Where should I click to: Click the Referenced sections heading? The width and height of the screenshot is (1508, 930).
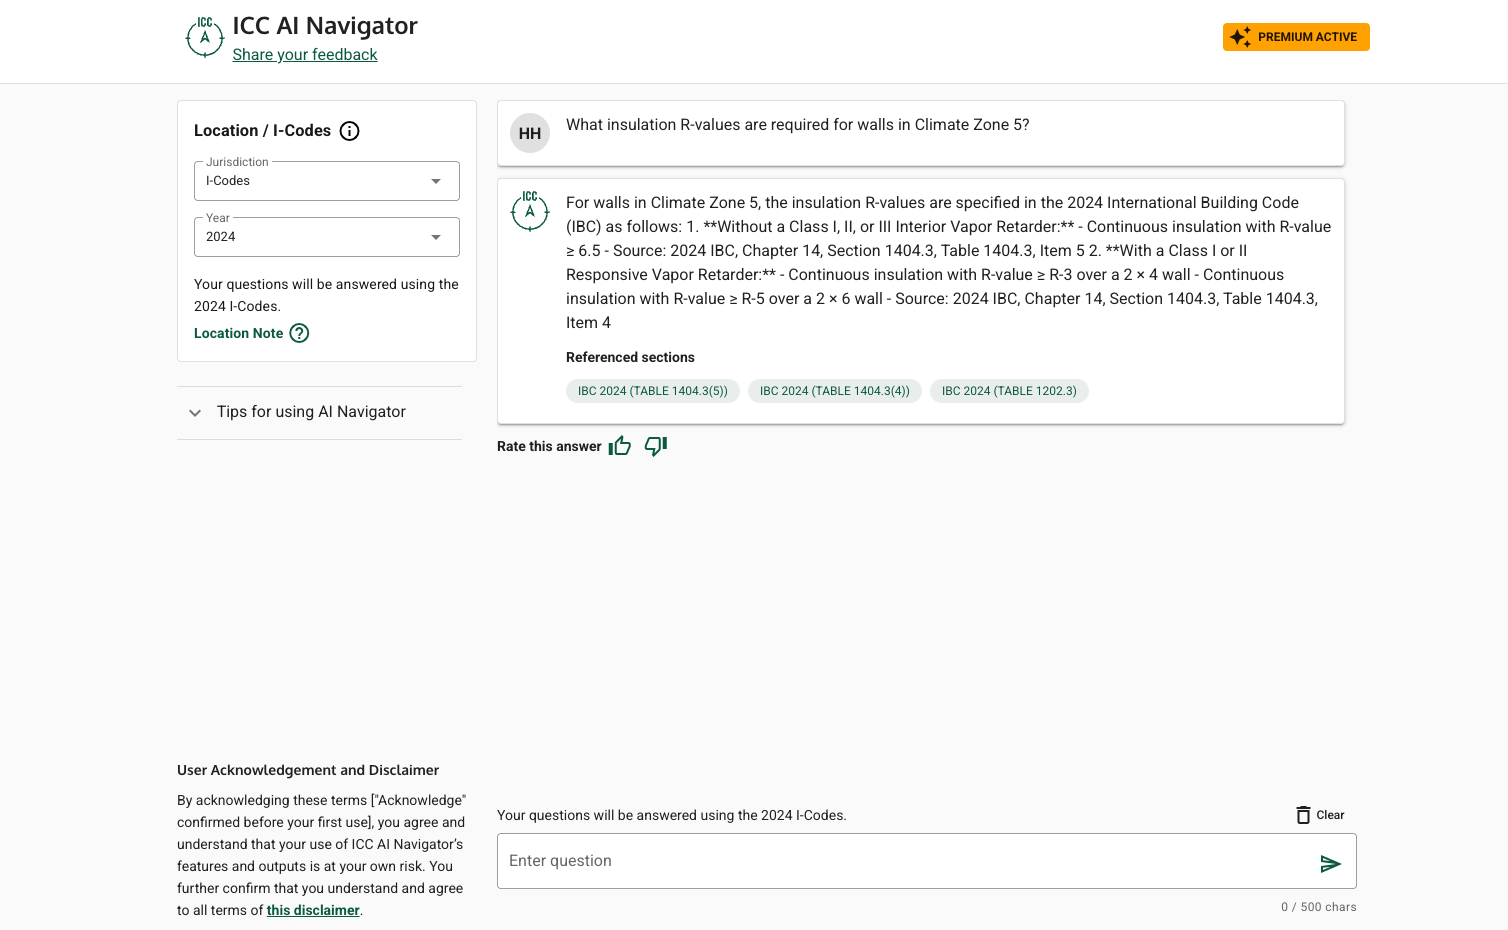[x=630, y=358]
